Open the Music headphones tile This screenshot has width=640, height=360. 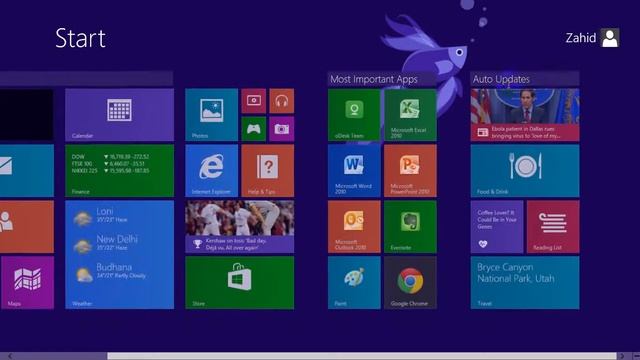[282, 101]
